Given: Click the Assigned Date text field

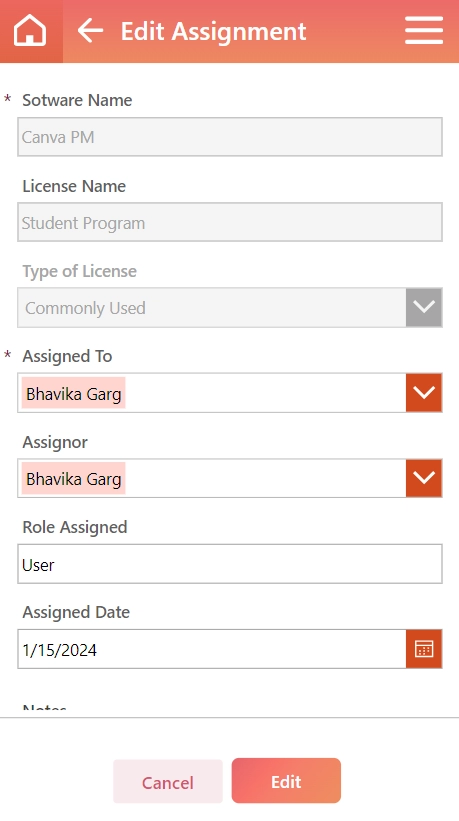Looking at the screenshot, I should point(212,649).
